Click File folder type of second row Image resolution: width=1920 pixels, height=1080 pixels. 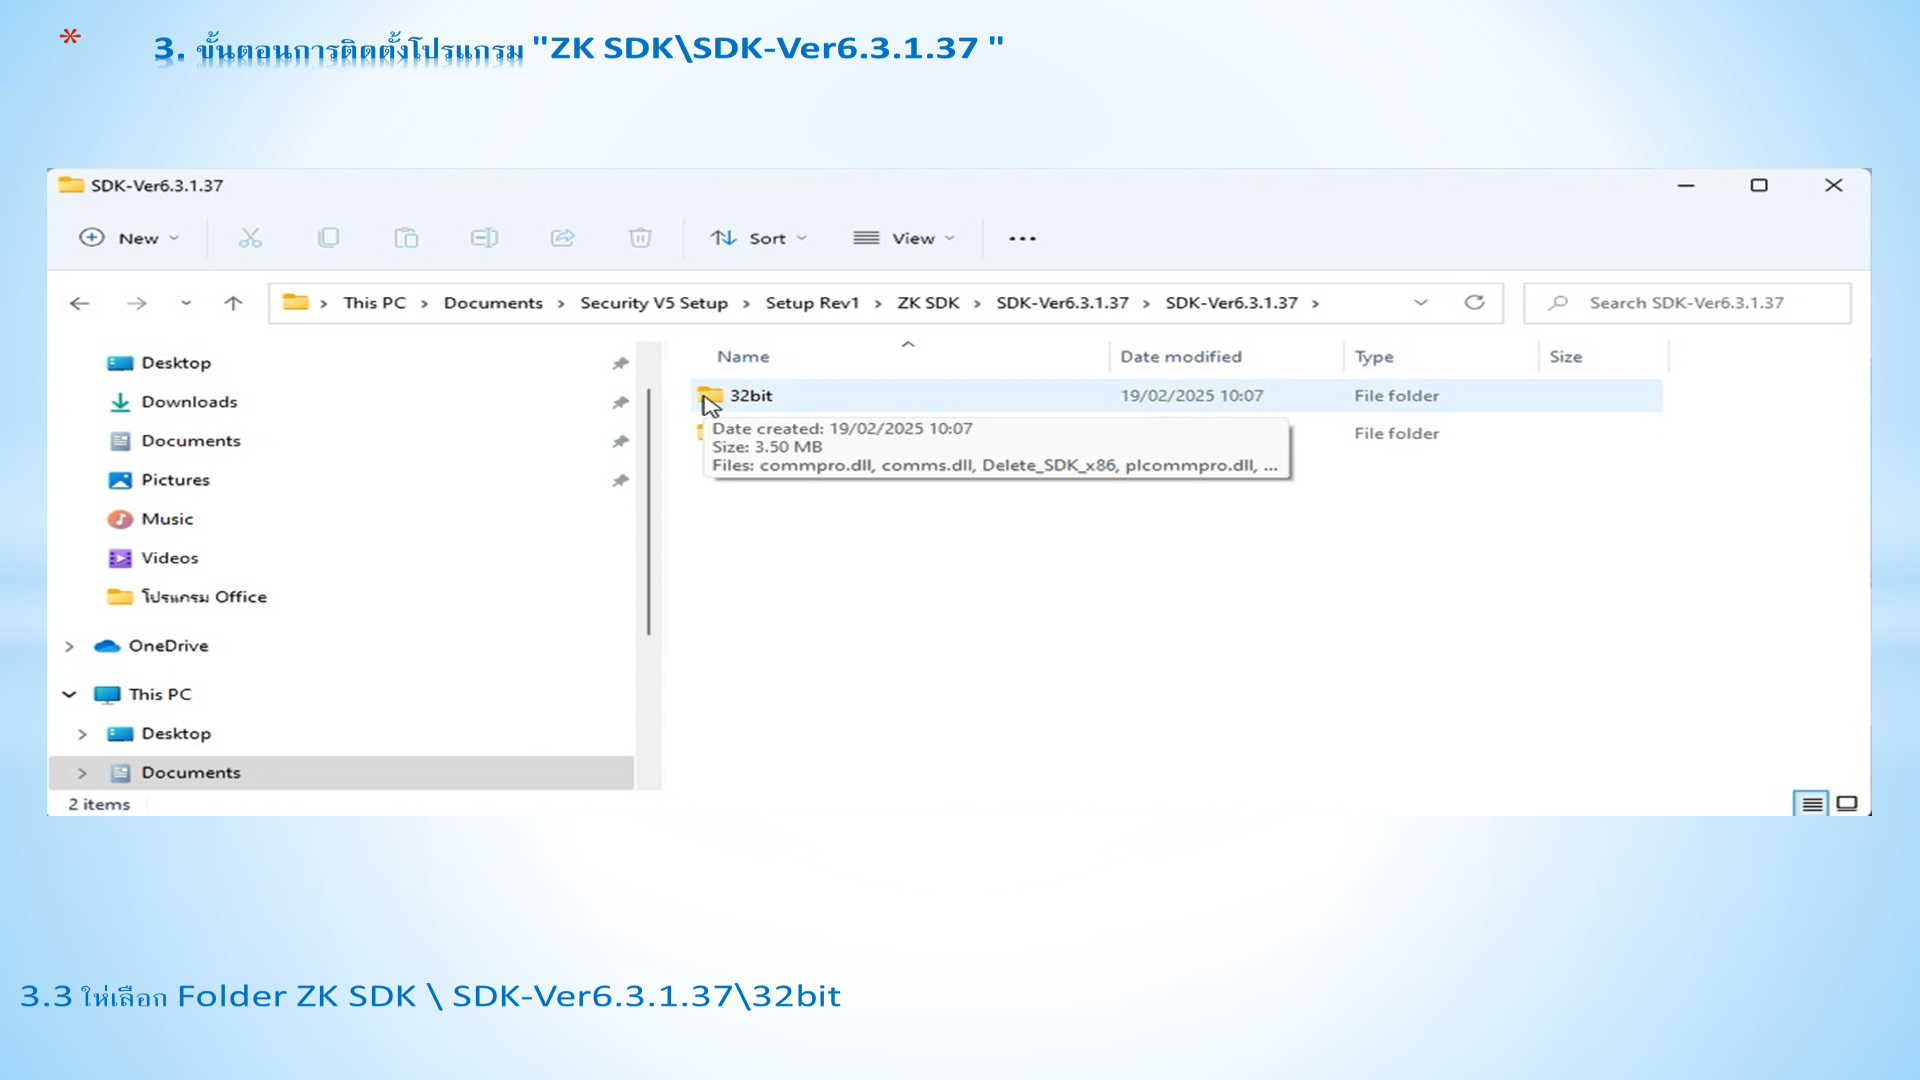(1396, 434)
